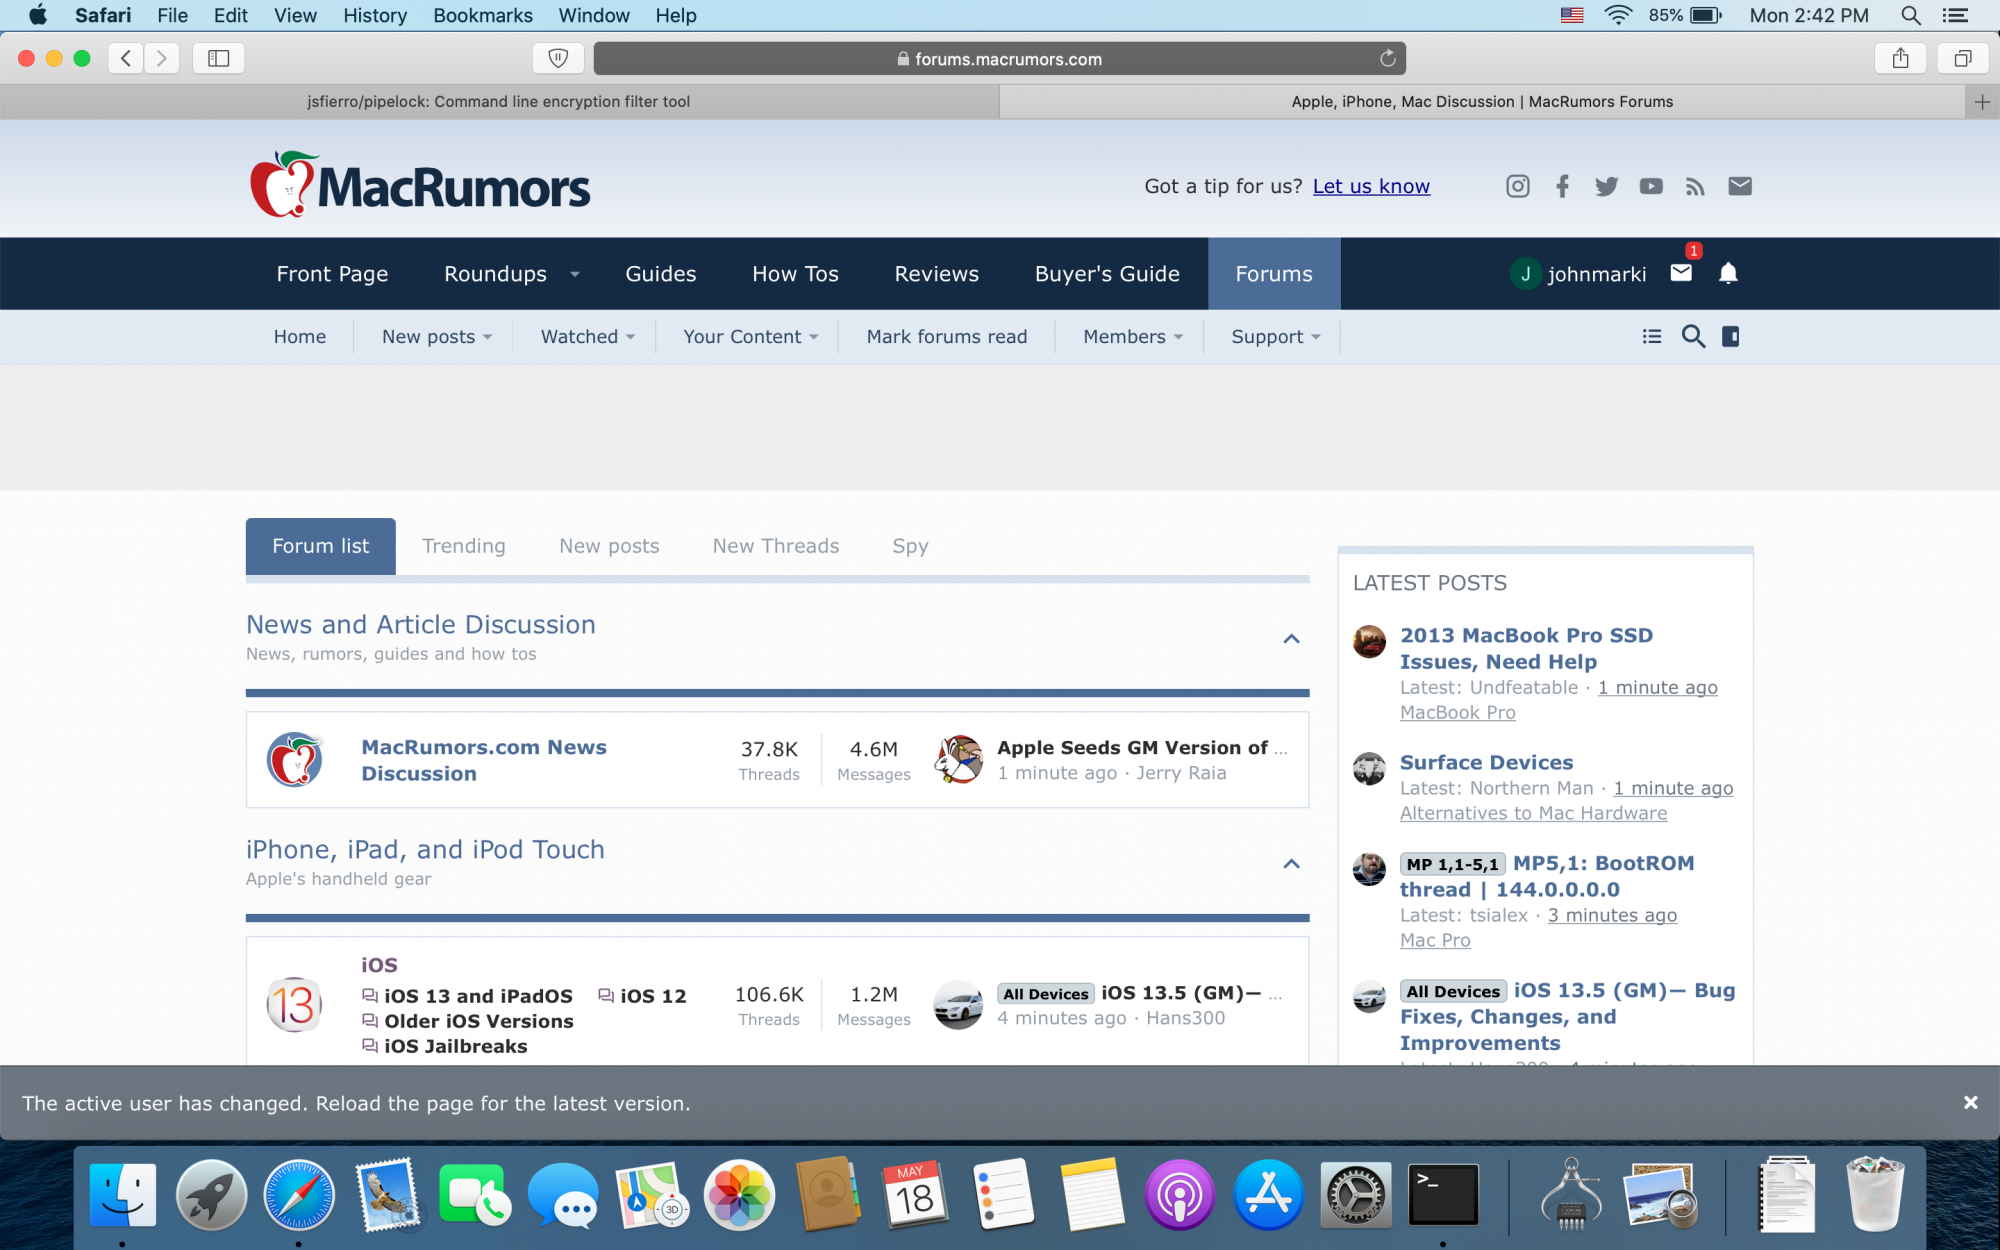Image resolution: width=2000 pixels, height=1250 pixels.
Task: Open Surface Devices latest post
Action: click(x=1486, y=762)
